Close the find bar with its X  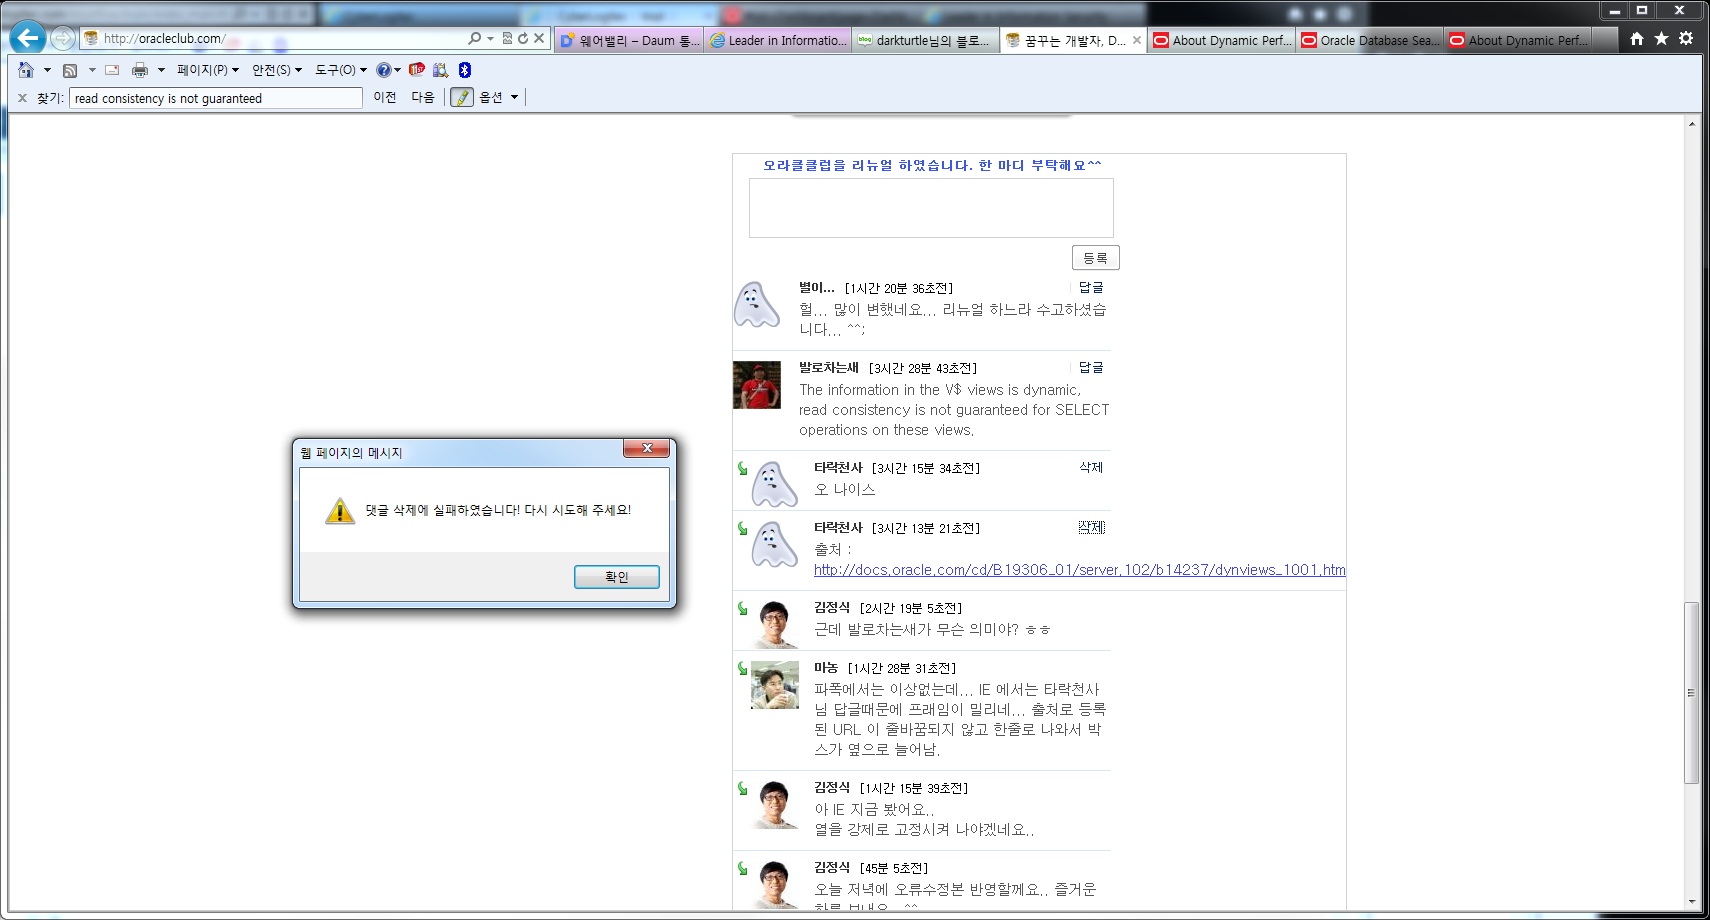tap(22, 98)
